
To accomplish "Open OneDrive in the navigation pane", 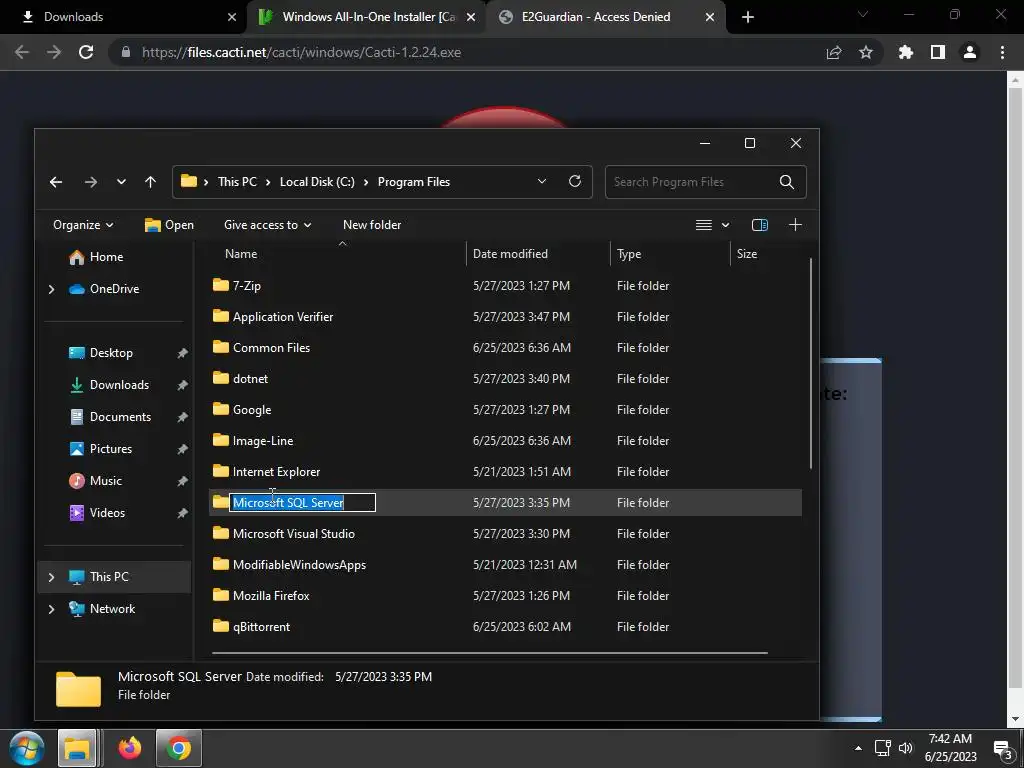I will 104,289.
